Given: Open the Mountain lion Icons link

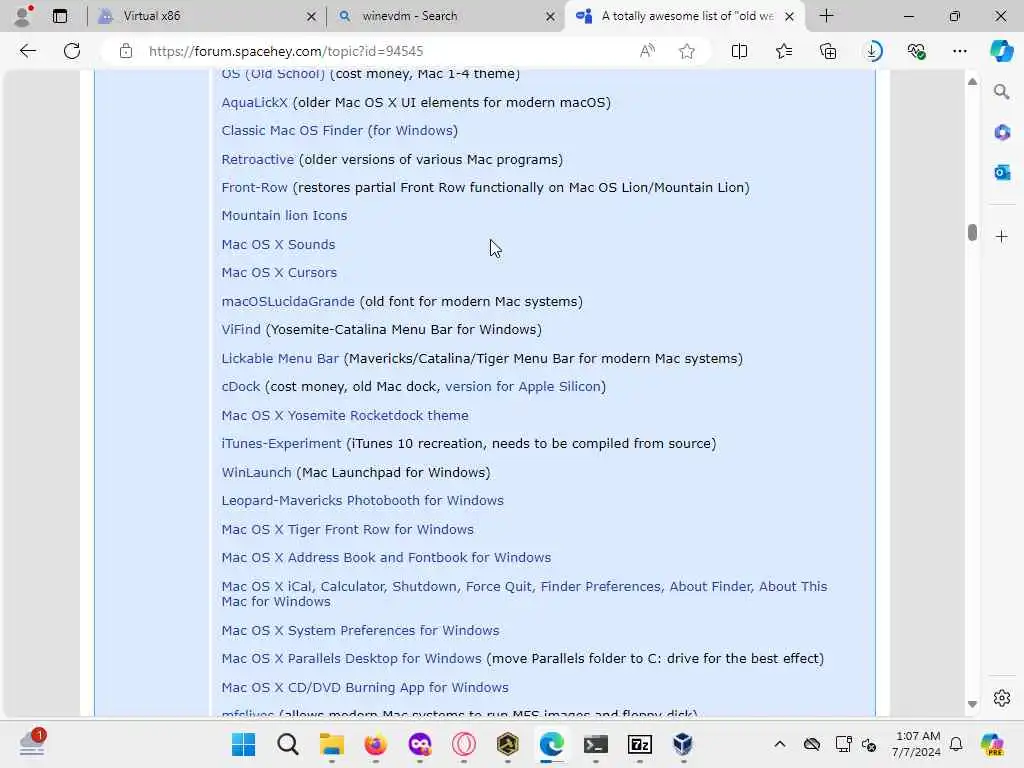Looking at the screenshot, I should tap(284, 216).
